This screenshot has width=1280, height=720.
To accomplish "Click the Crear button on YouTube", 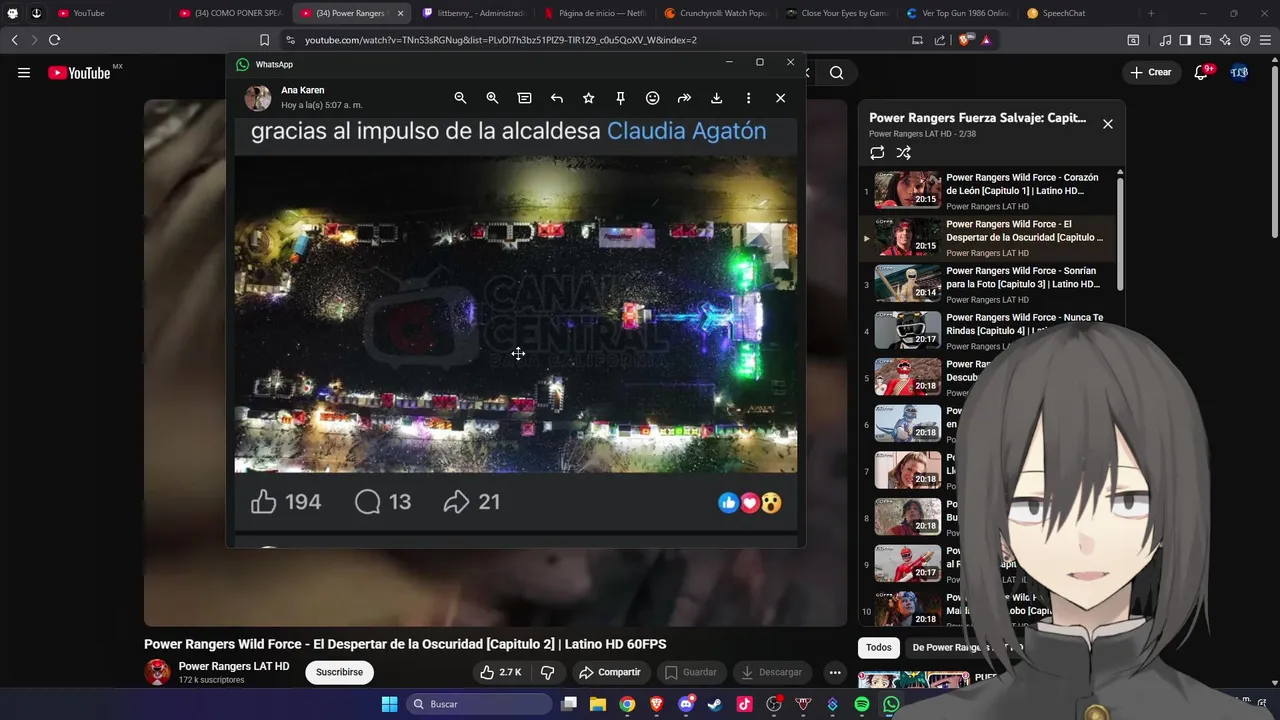I will (x=1150, y=72).
